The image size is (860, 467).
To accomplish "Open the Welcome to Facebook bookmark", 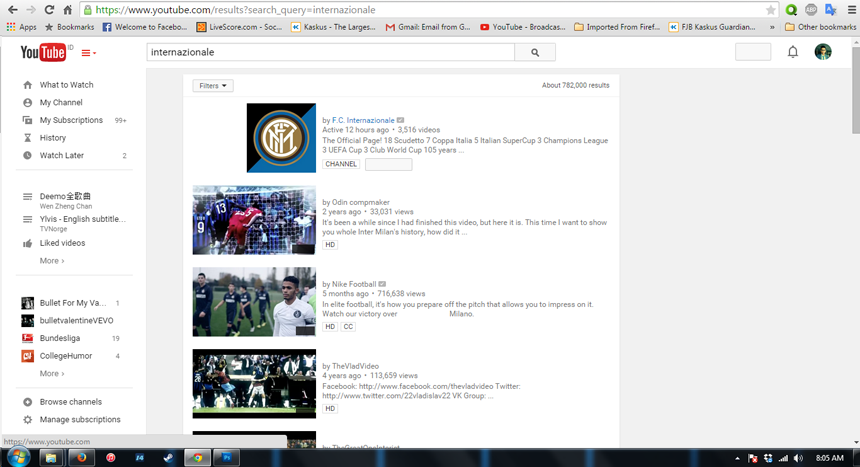I will 145,27.
